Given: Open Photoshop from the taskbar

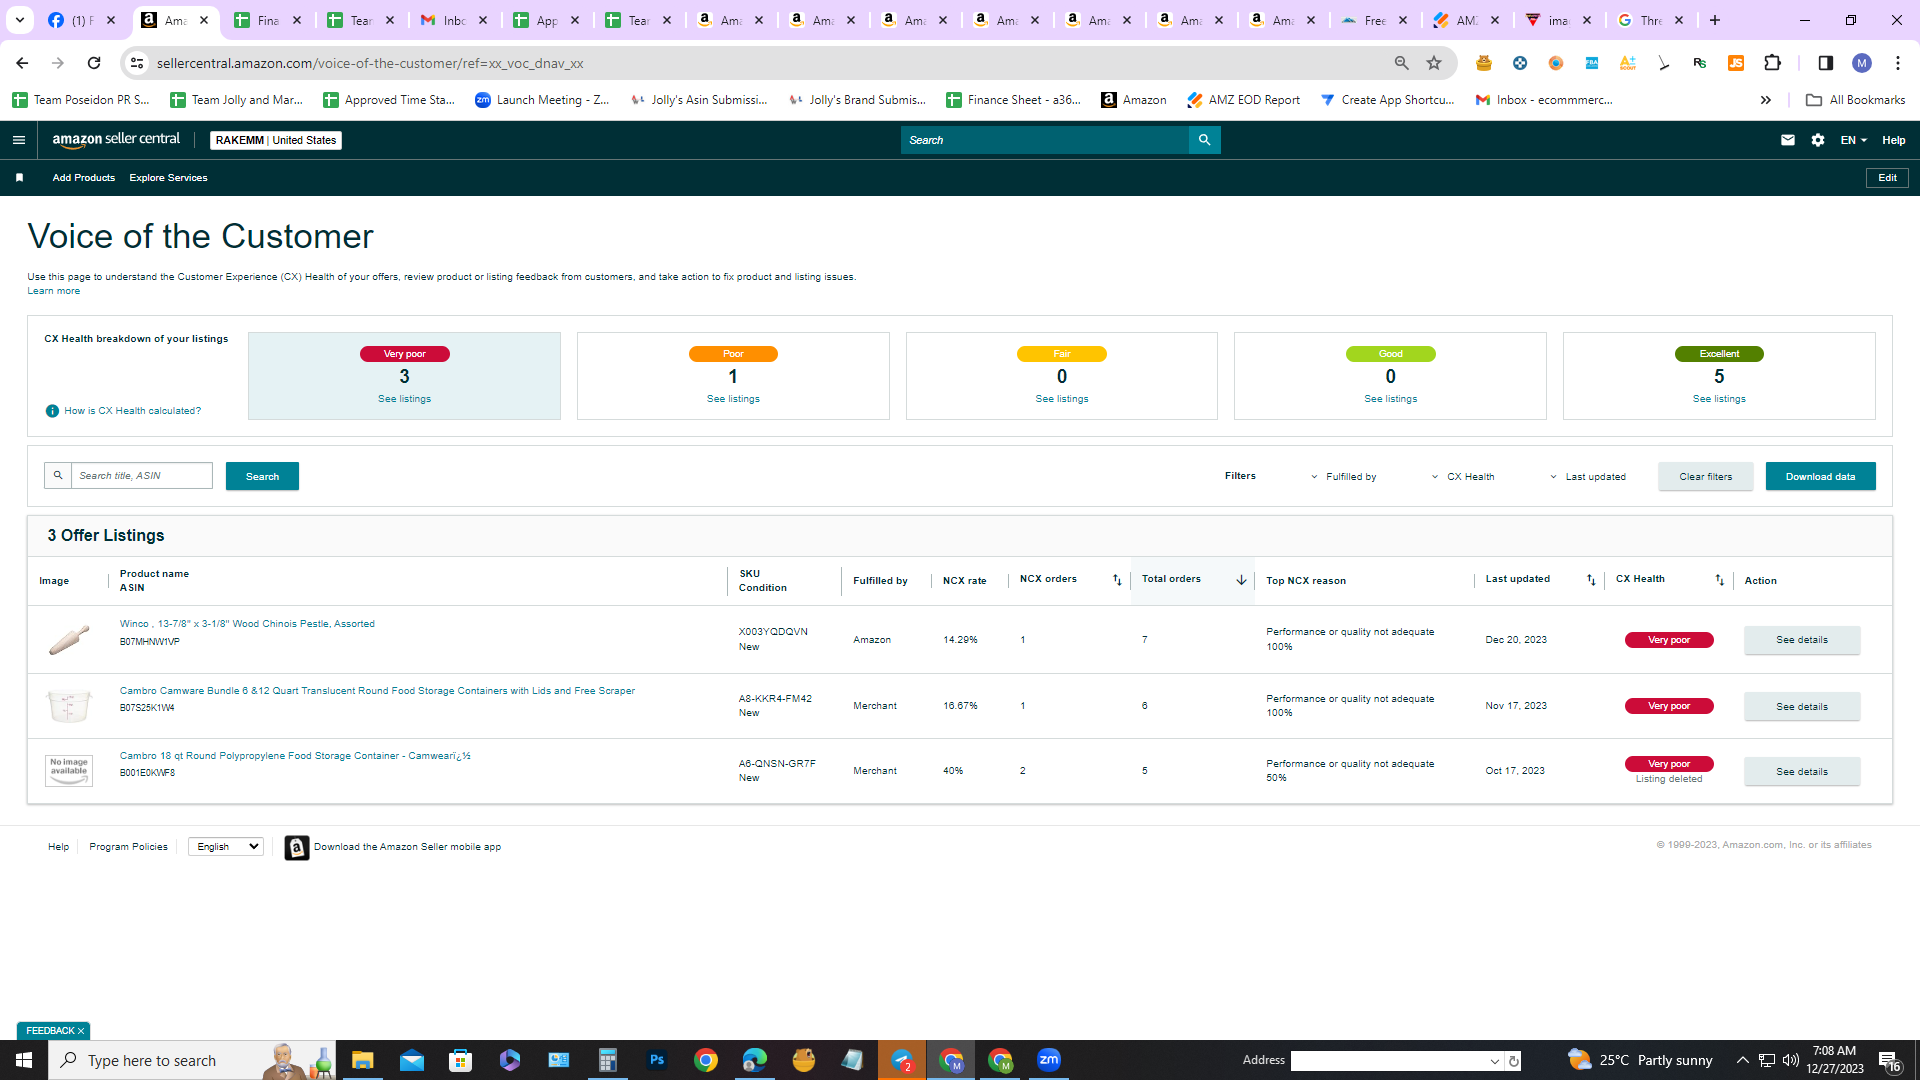Looking at the screenshot, I should (x=656, y=1060).
